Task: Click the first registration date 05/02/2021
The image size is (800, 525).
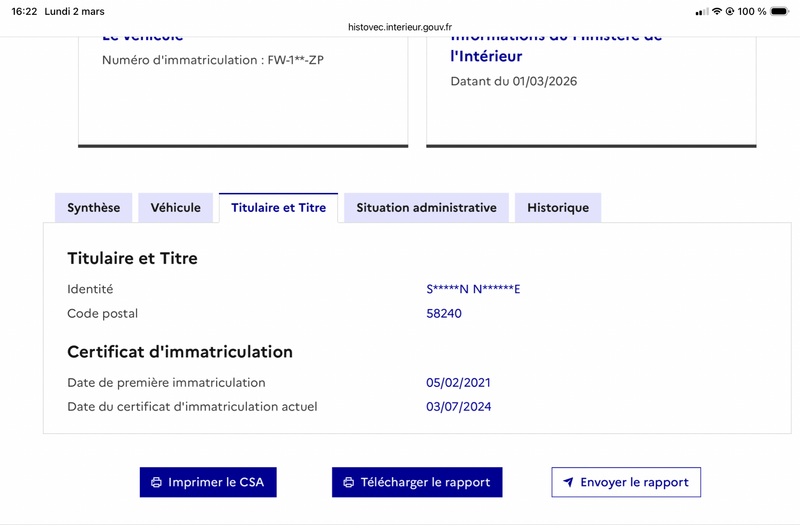Action: pyautogui.click(x=458, y=382)
